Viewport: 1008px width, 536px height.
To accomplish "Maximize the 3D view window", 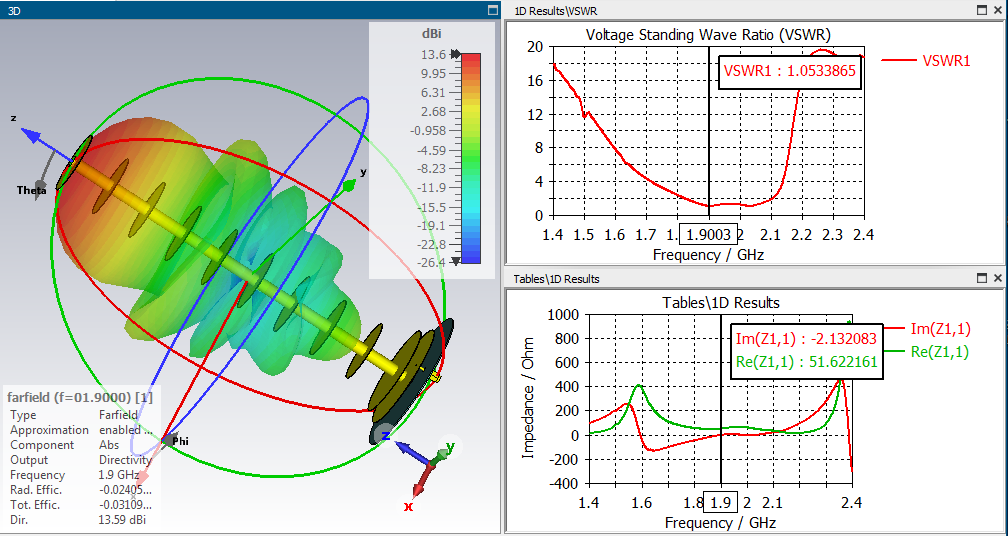I will click(493, 10).
